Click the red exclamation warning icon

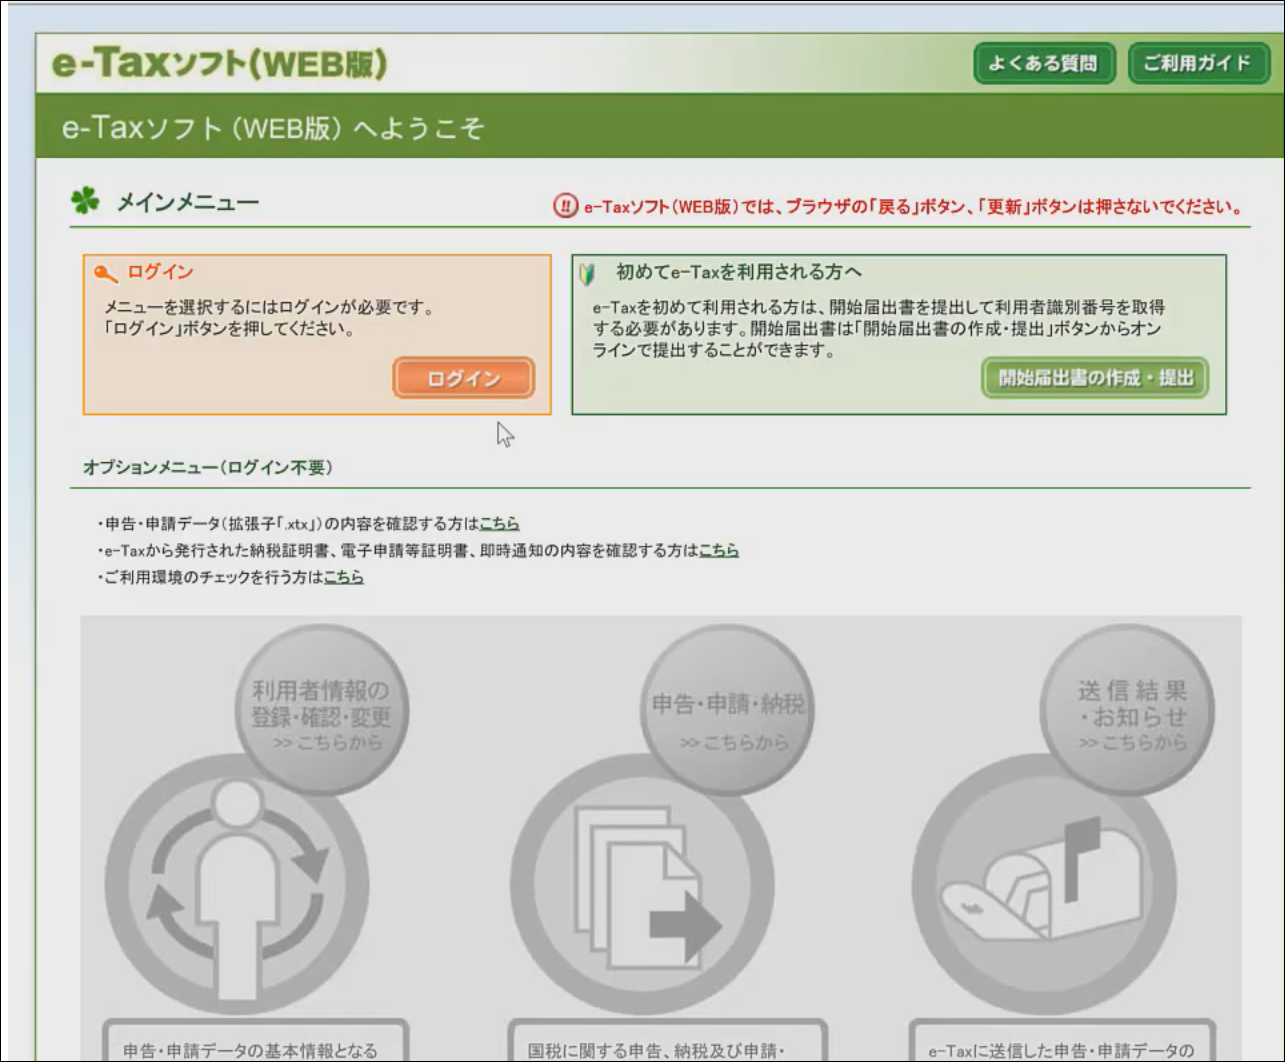[565, 206]
